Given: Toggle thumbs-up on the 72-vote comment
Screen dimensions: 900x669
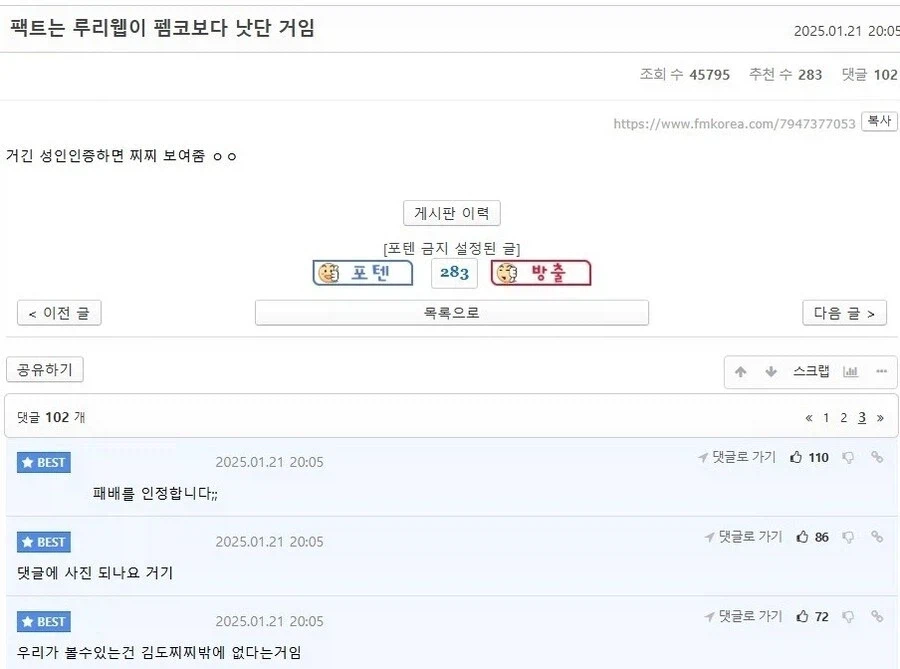Looking at the screenshot, I should click(803, 616).
